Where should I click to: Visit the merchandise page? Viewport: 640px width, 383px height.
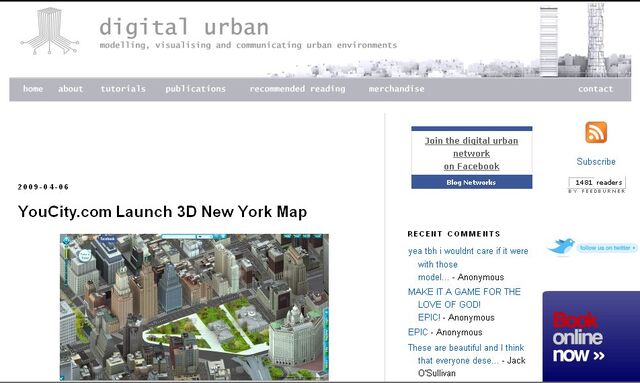[396, 89]
